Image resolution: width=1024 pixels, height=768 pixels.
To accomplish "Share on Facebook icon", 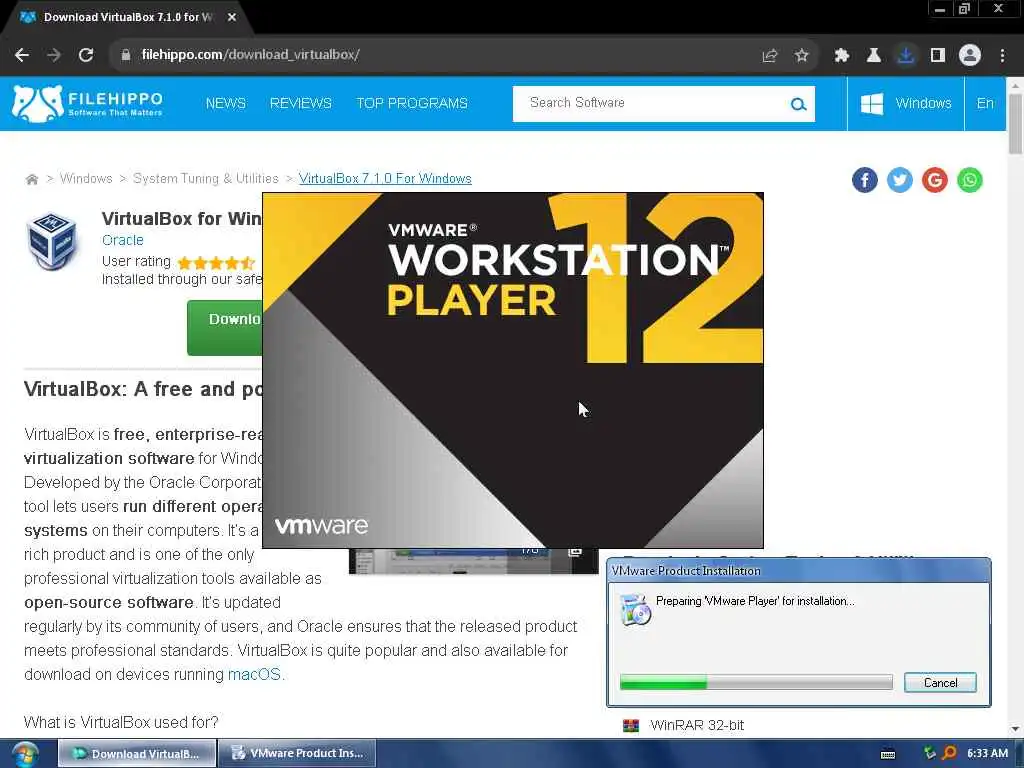I will 865,180.
